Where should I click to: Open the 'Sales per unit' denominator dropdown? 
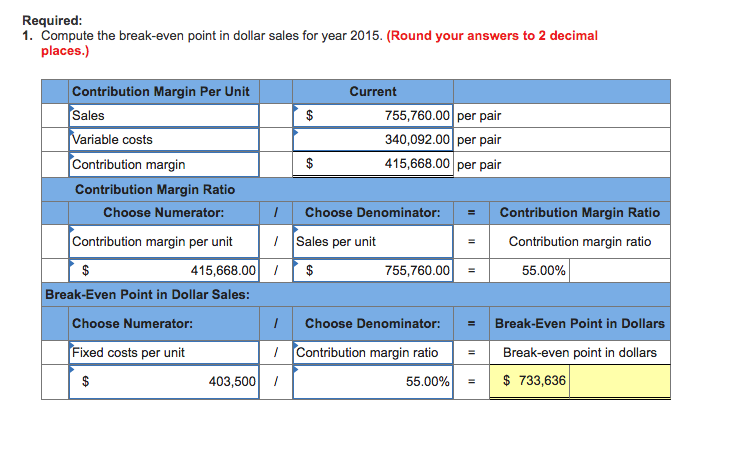coord(373,242)
